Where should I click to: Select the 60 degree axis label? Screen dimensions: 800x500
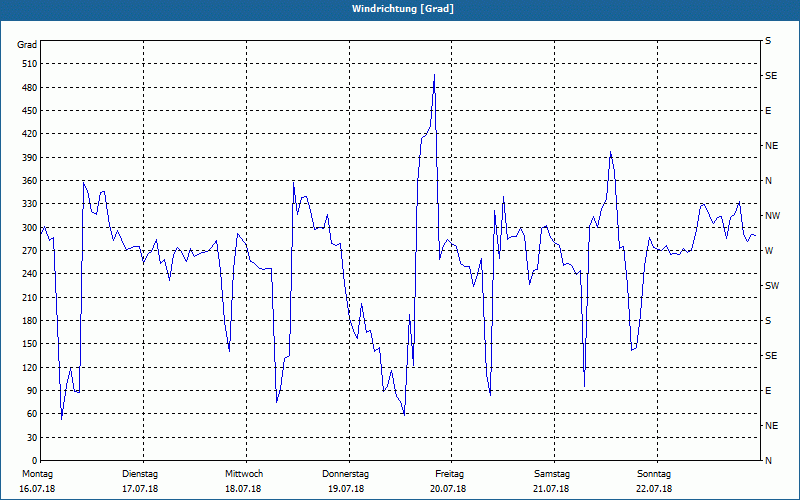pos(31,414)
